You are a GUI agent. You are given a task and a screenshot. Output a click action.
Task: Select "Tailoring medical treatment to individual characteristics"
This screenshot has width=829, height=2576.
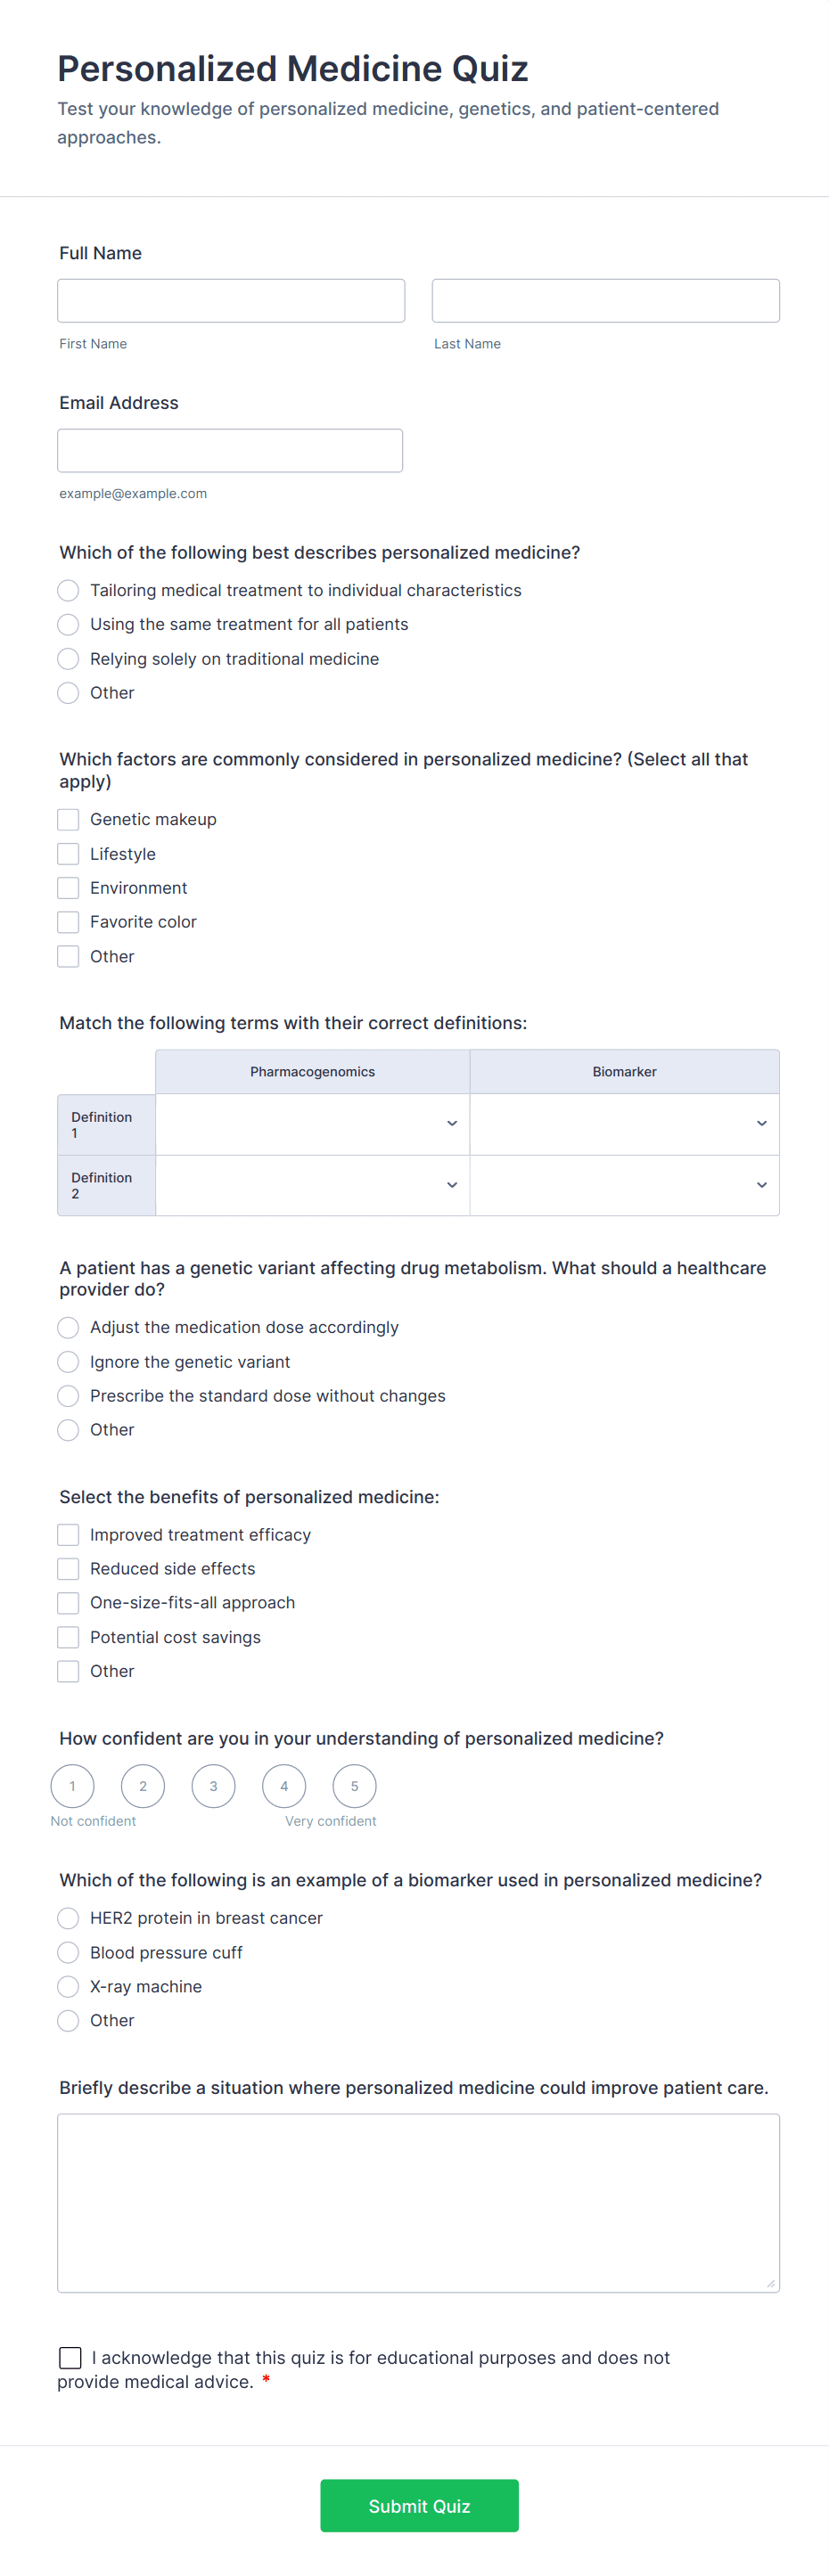coord(67,590)
